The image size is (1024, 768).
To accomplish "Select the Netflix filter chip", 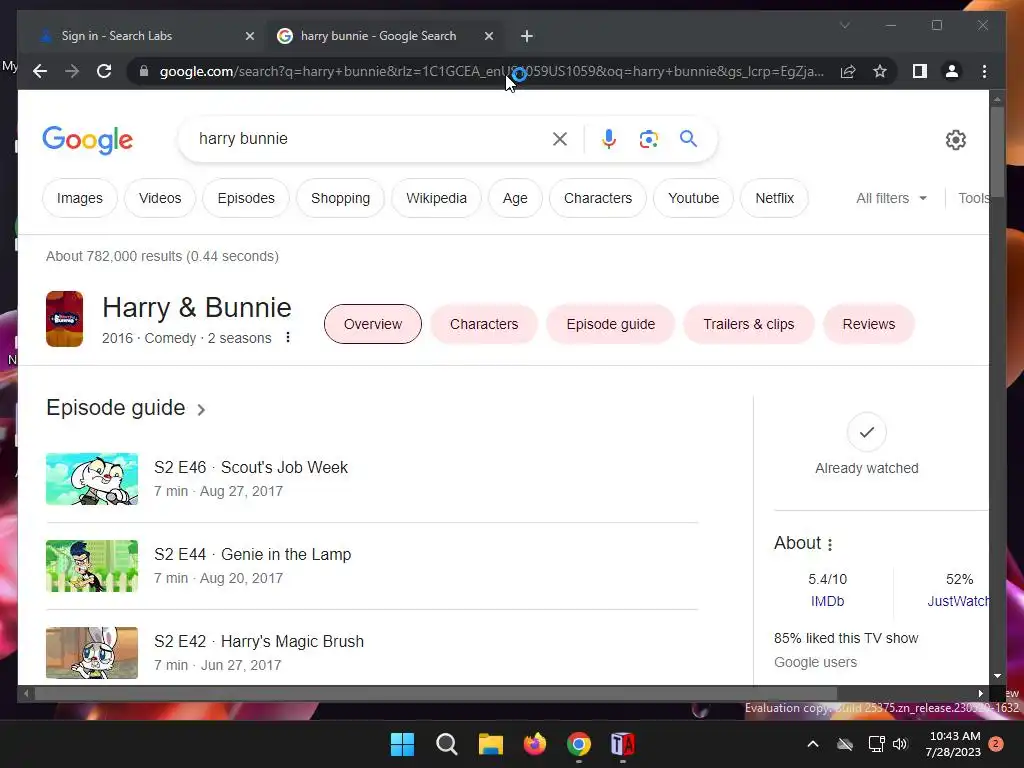I will click(775, 198).
